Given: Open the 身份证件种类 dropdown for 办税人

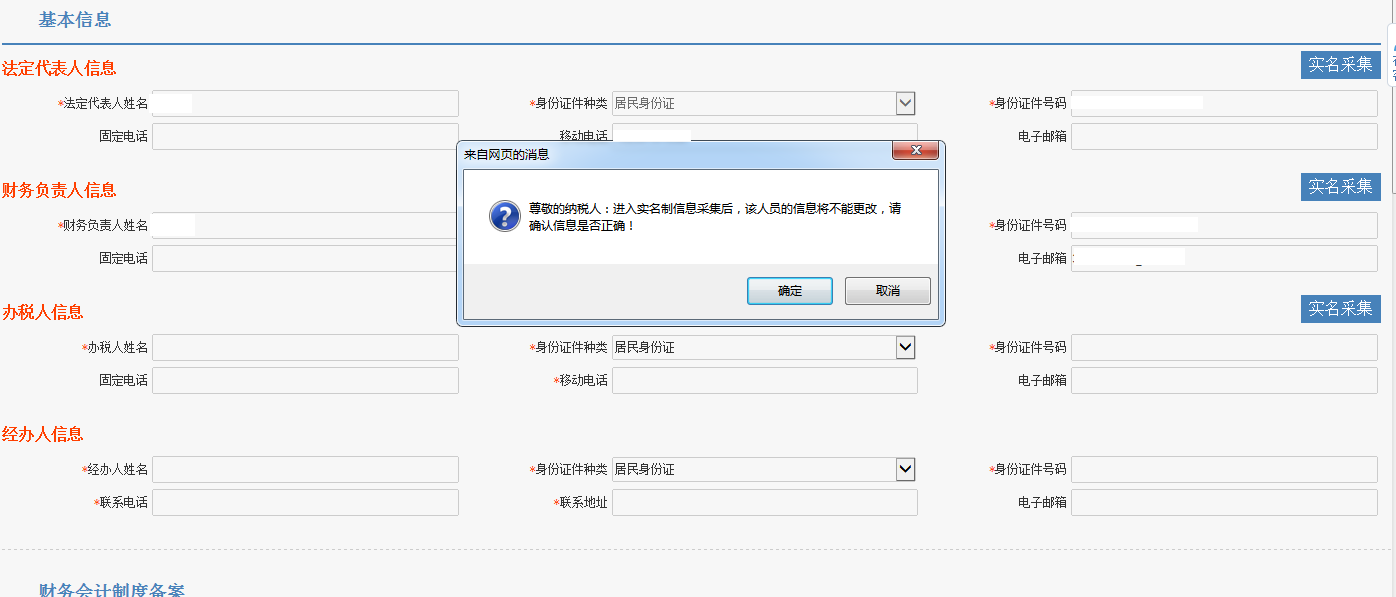Looking at the screenshot, I should (903, 347).
